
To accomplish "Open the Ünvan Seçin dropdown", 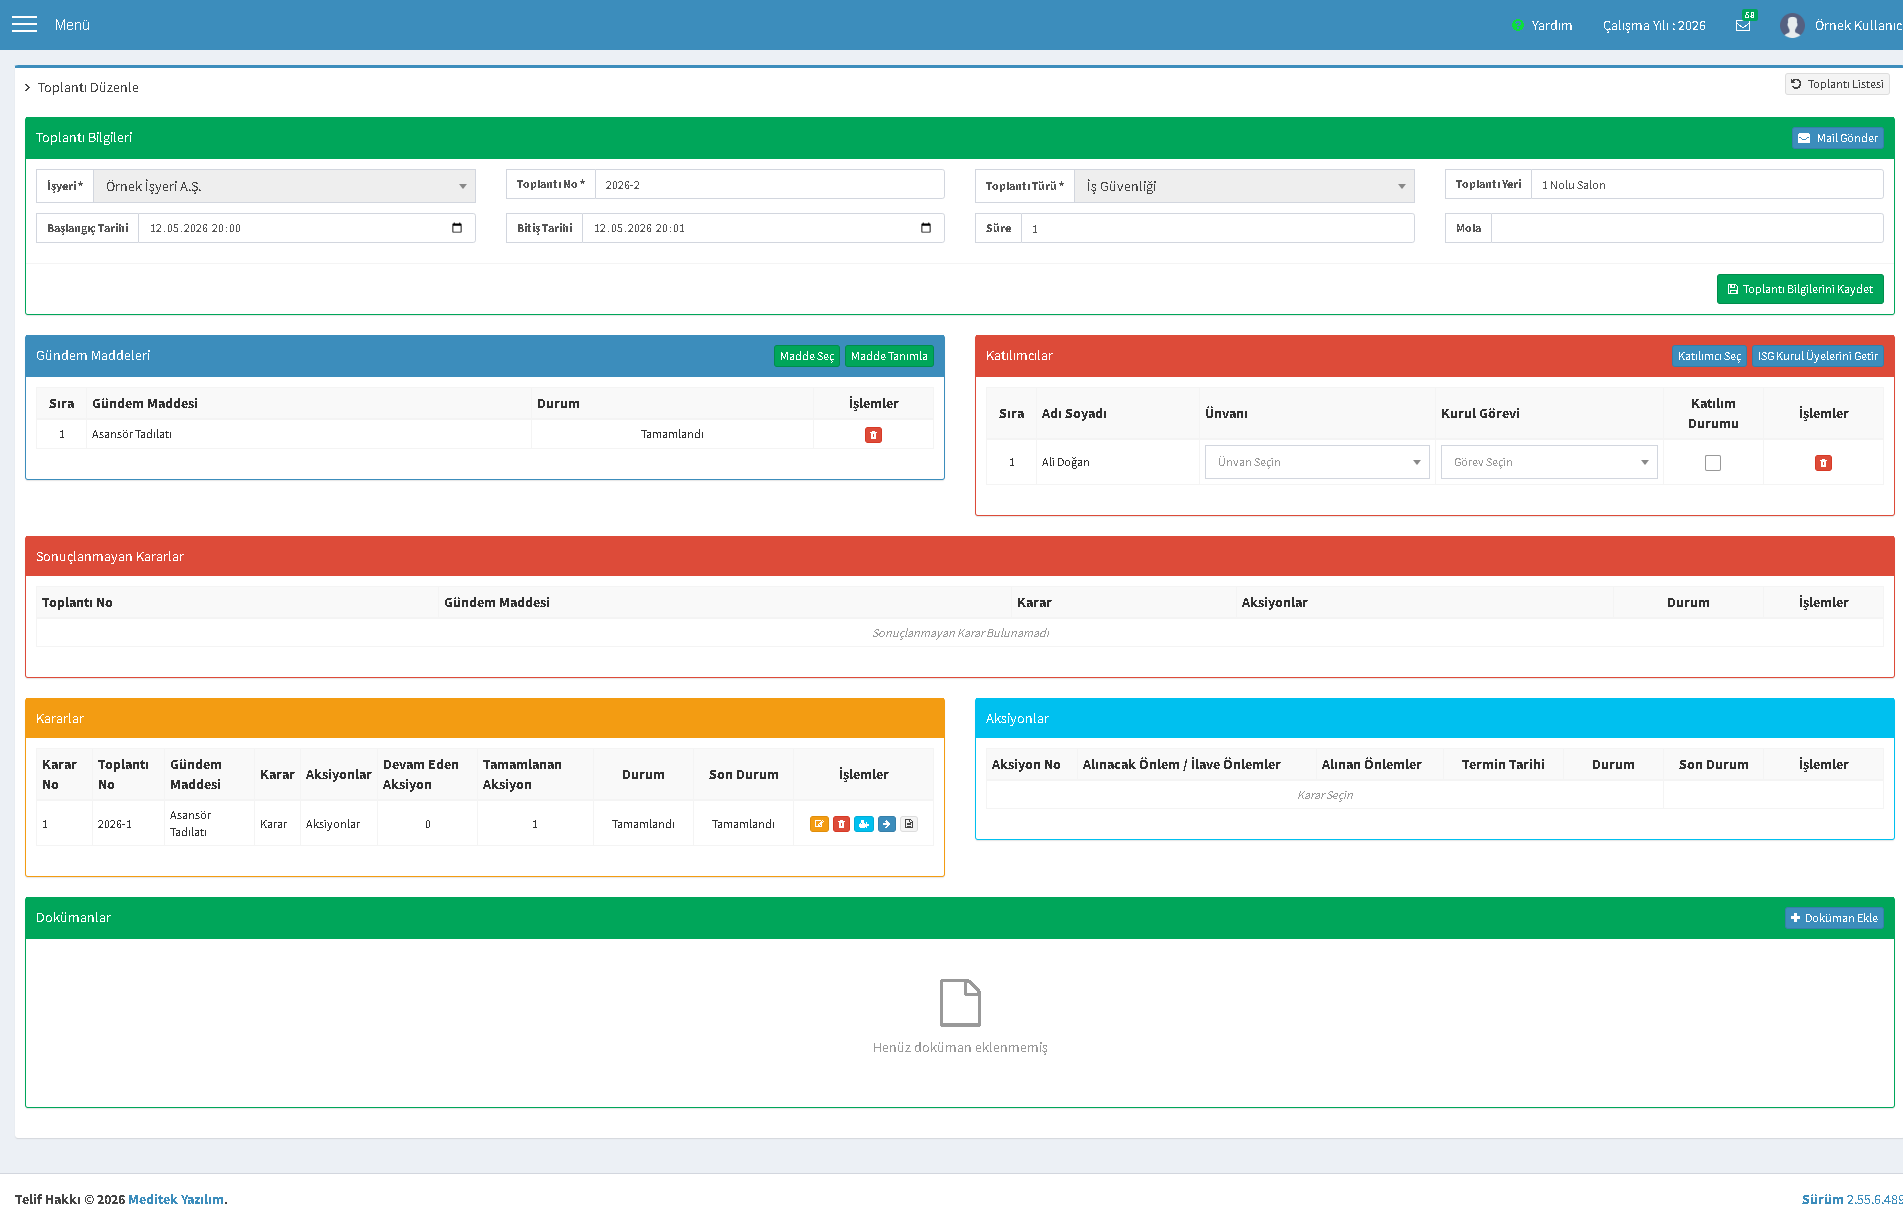I will [x=1317, y=462].
